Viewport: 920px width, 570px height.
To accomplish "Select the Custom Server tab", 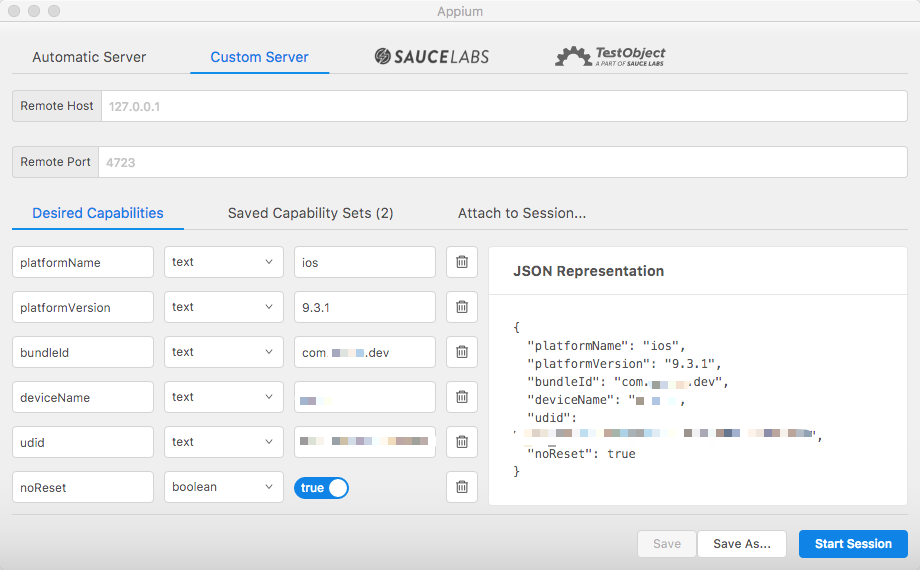I will click(x=259, y=57).
